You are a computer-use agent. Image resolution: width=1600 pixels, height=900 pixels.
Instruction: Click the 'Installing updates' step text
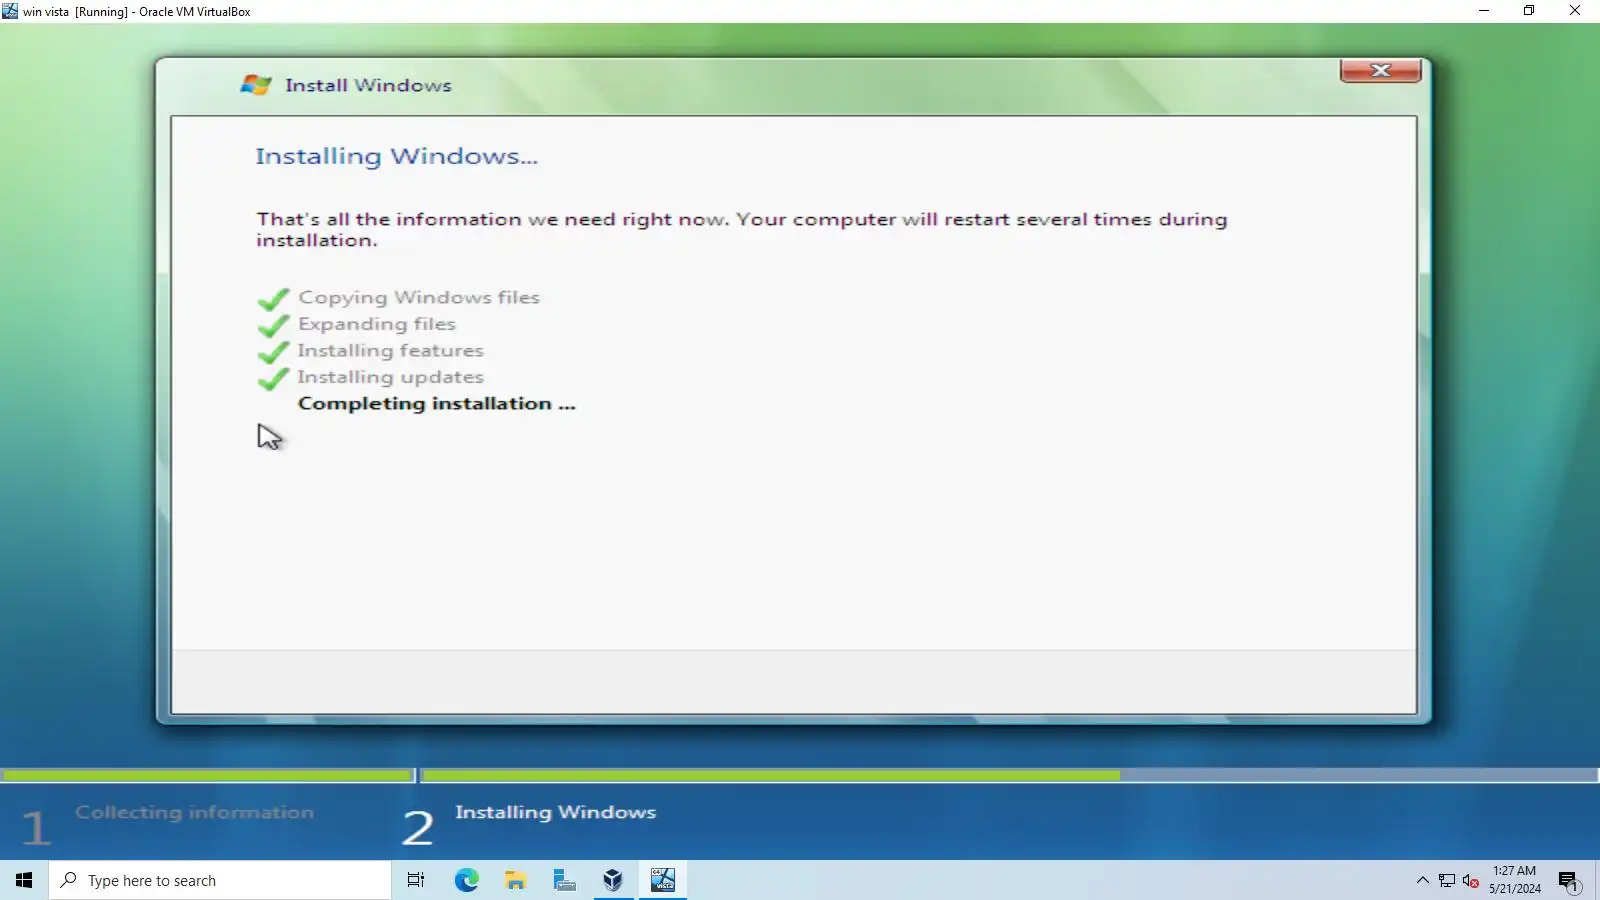click(x=391, y=377)
